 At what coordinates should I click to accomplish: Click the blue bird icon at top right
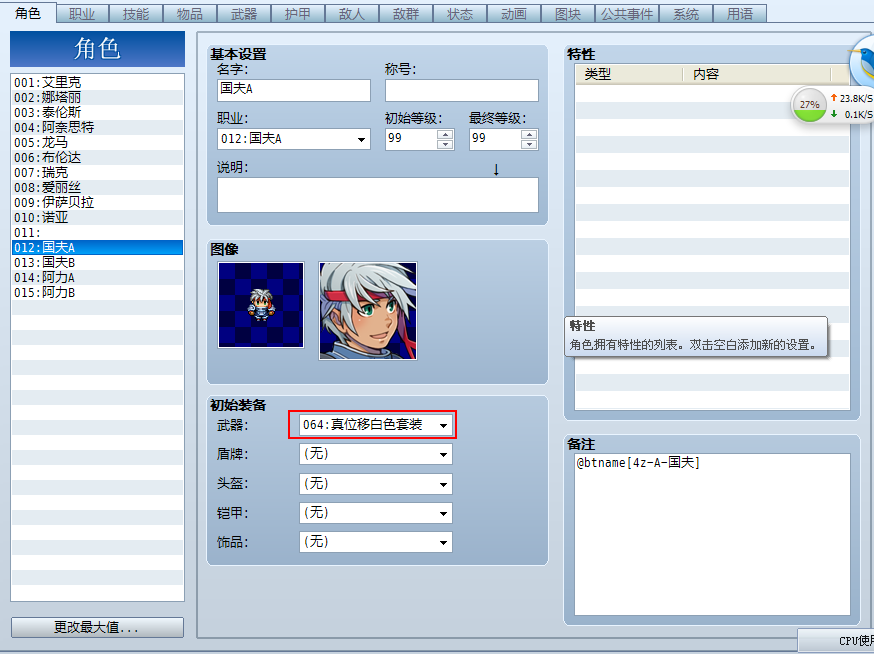coord(862,62)
